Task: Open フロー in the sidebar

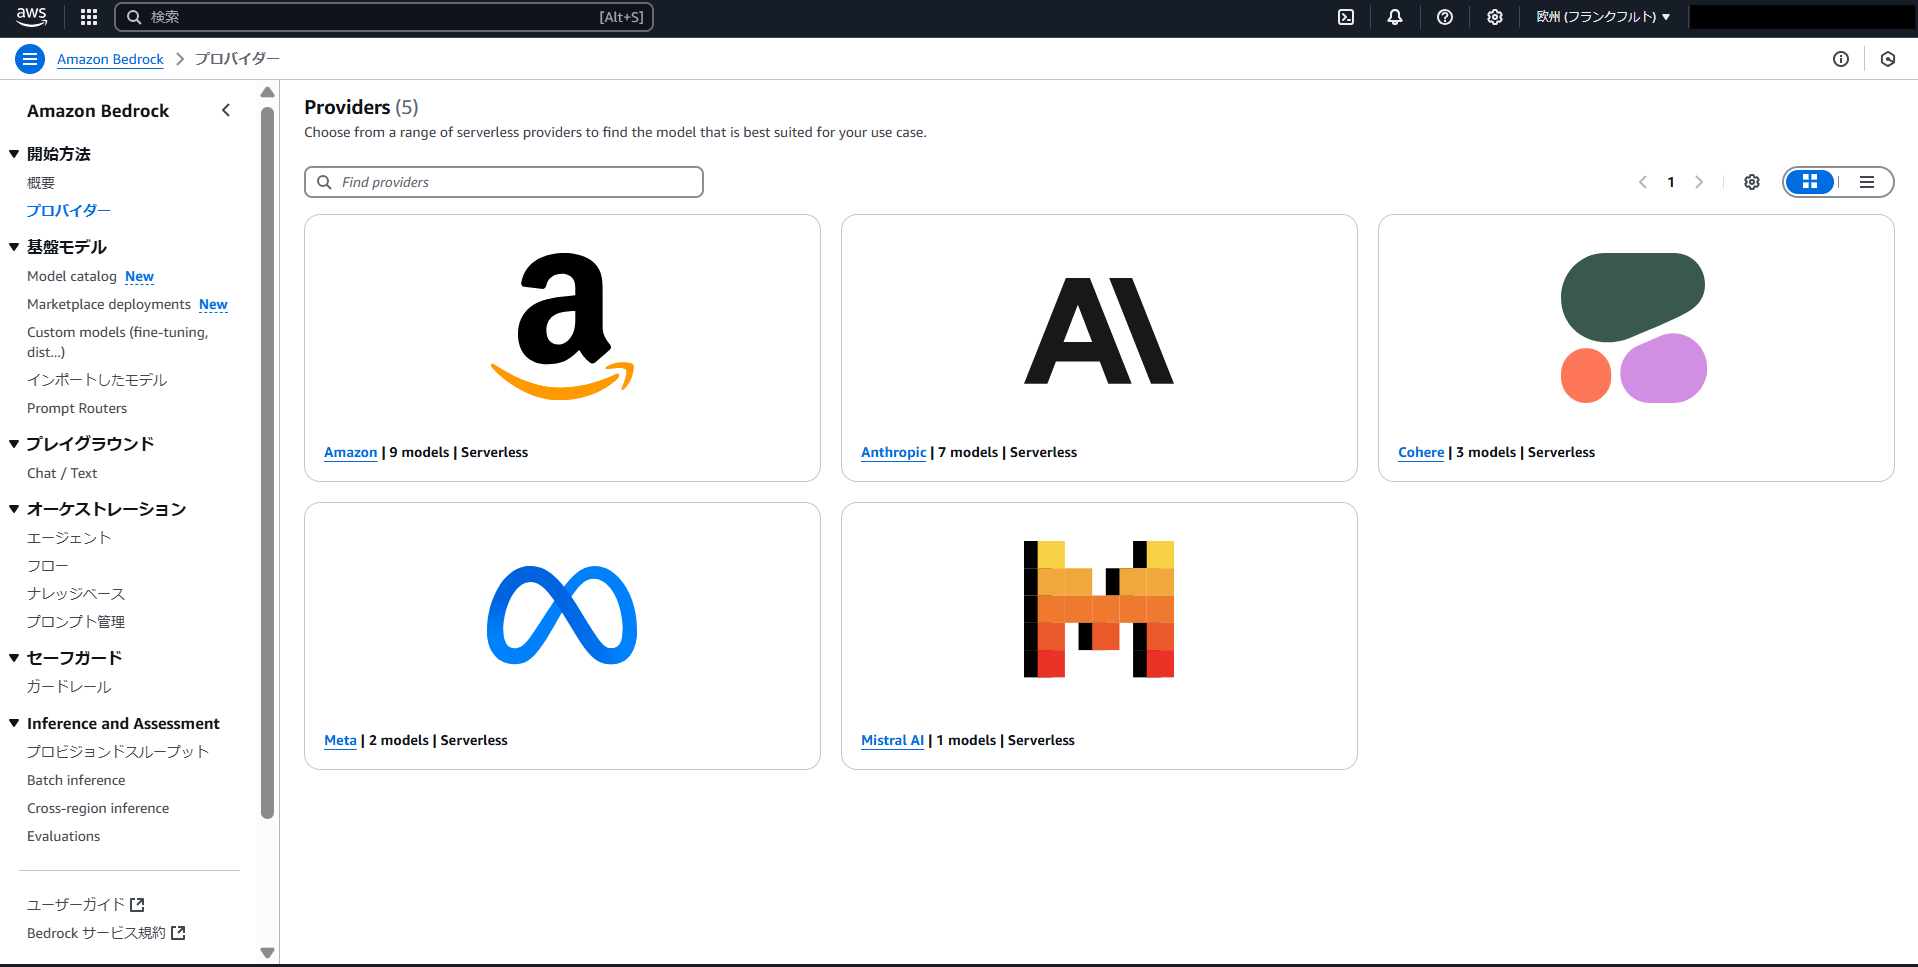Action: 48,566
